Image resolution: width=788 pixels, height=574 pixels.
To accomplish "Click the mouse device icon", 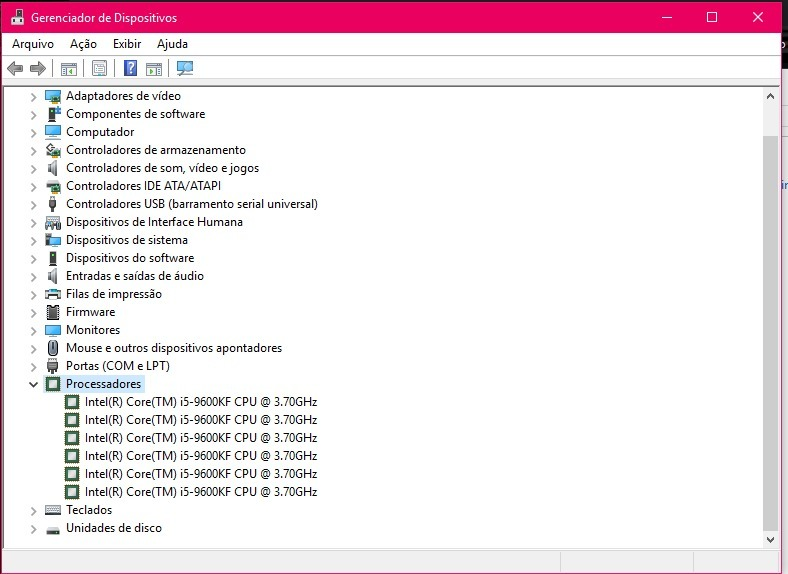I will point(53,348).
